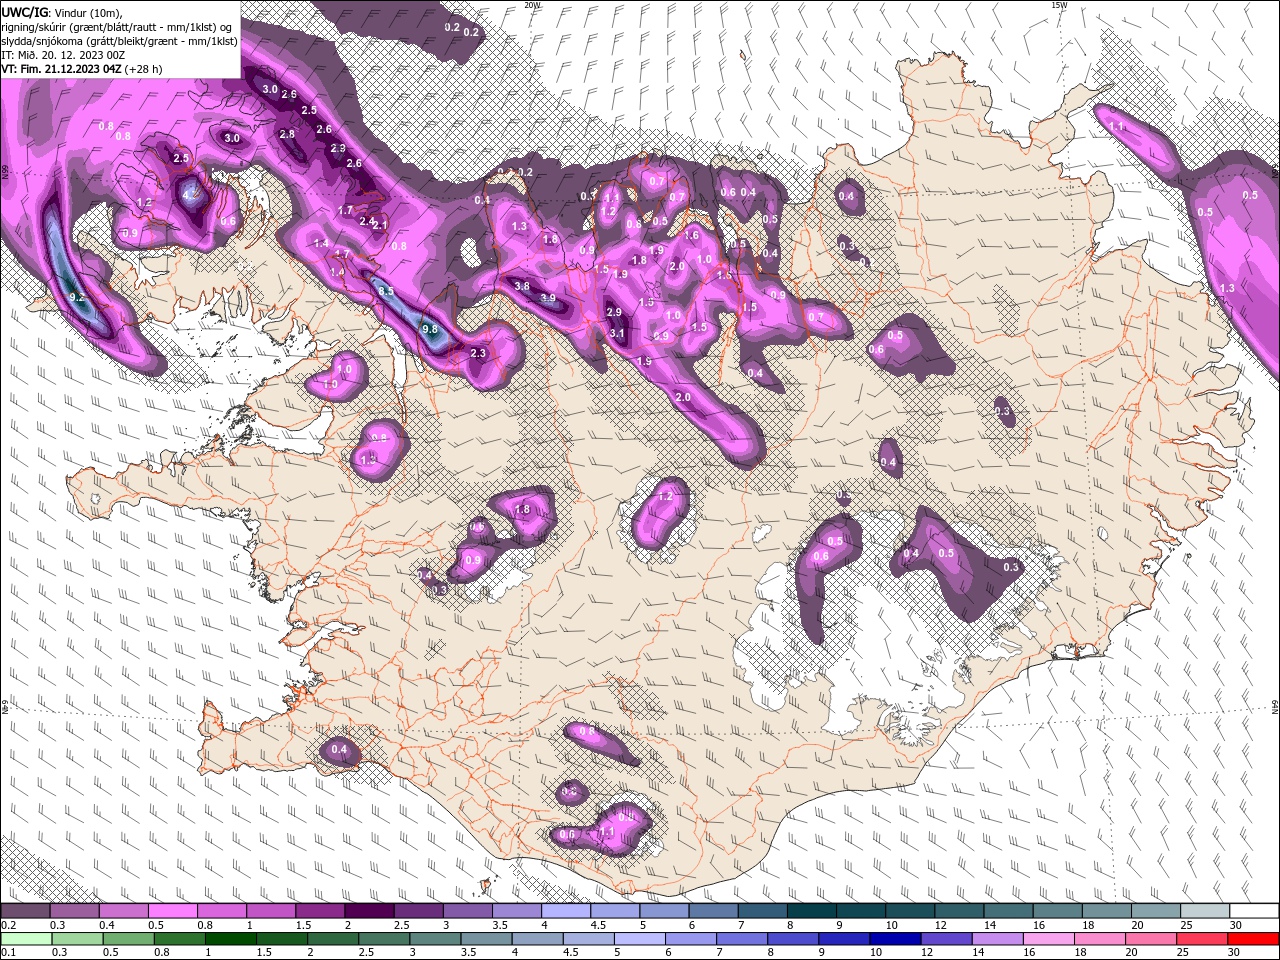This screenshot has width=1280, height=960.
Task: Select the 'rigning/skúrir' legend description line
Action: click(x=117, y=26)
